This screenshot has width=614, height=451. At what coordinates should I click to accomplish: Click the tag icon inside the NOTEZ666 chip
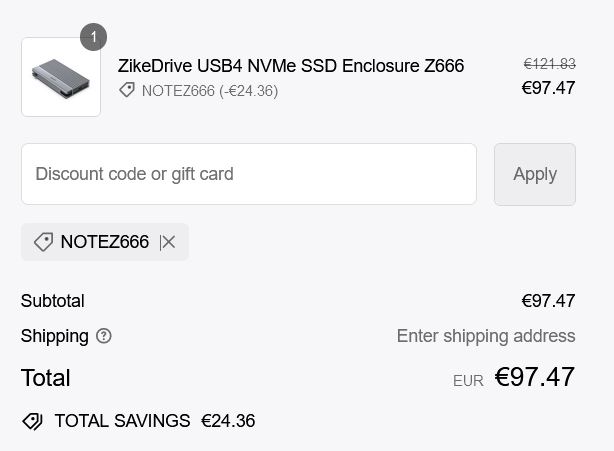(43, 242)
